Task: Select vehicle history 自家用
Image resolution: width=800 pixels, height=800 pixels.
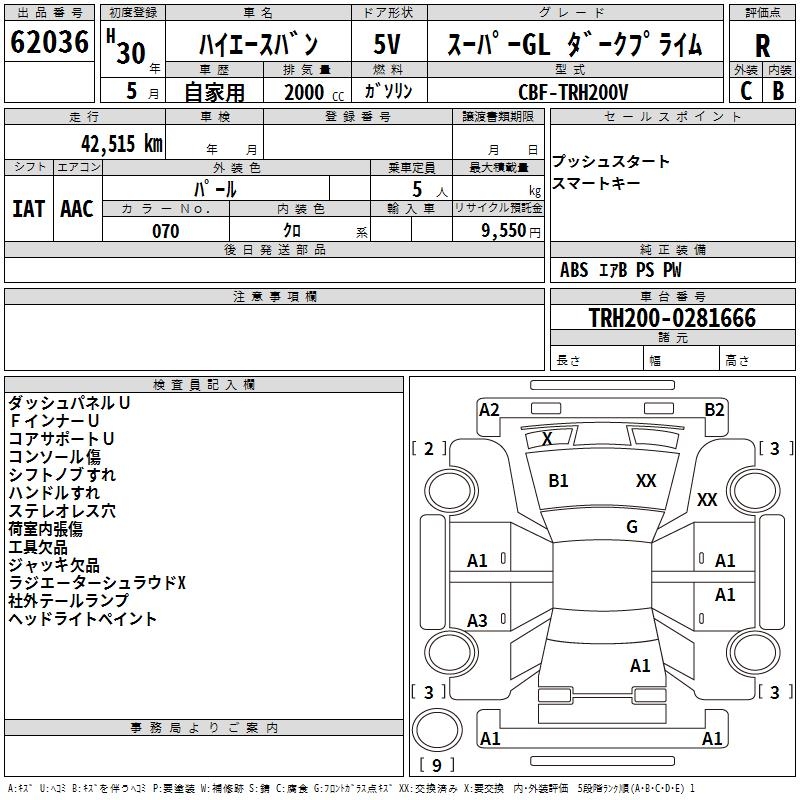Action: pos(214,92)
